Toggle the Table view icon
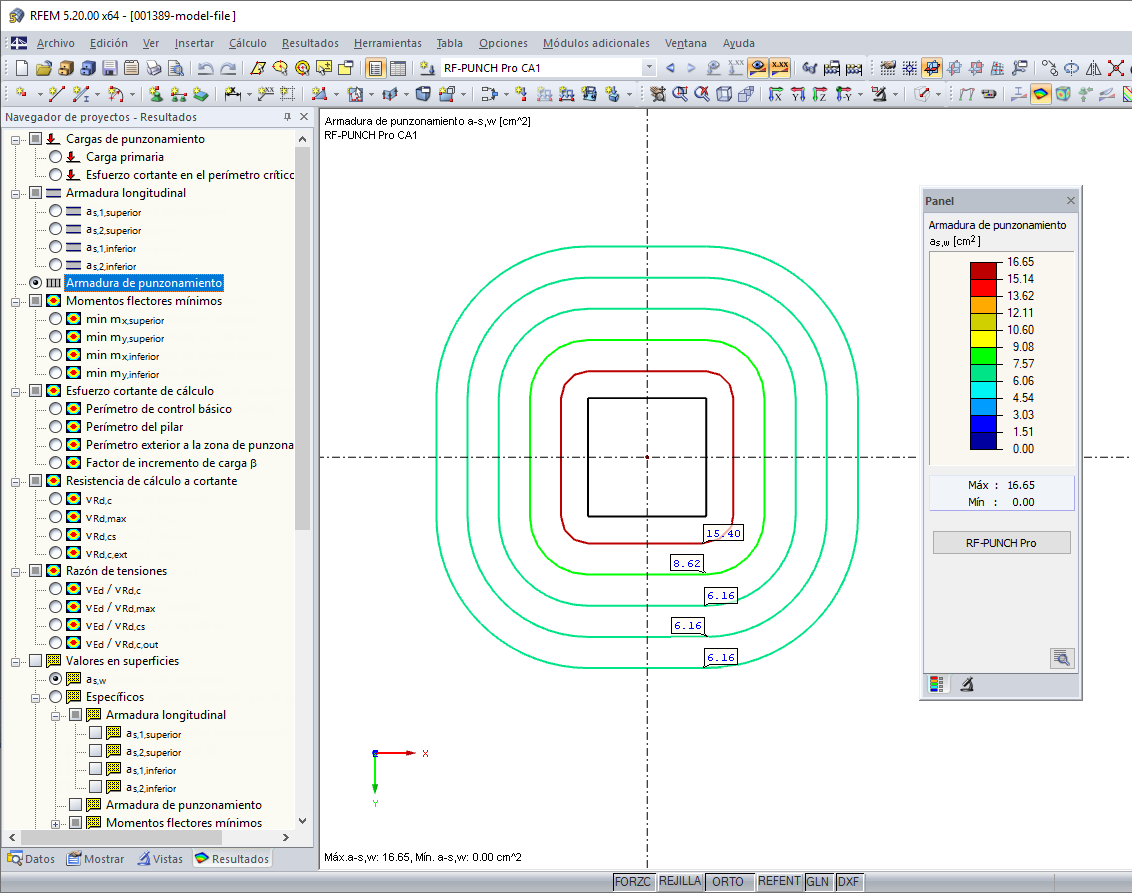The image size is (1132, 893). pyautogui.click(x=398, y=68)
